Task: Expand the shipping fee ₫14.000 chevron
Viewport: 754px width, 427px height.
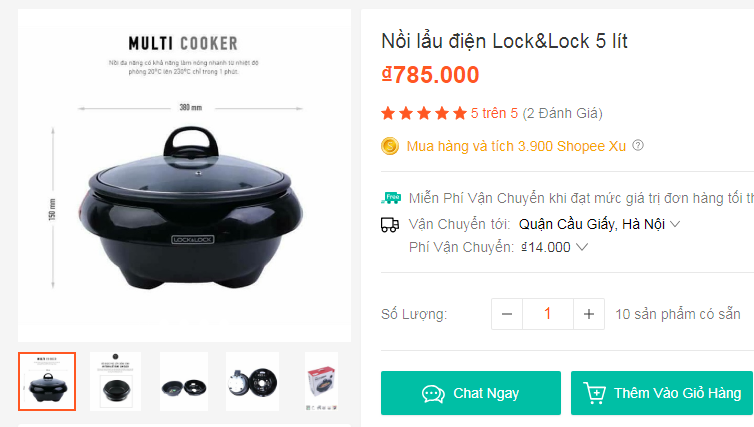Action: point(582,247)
